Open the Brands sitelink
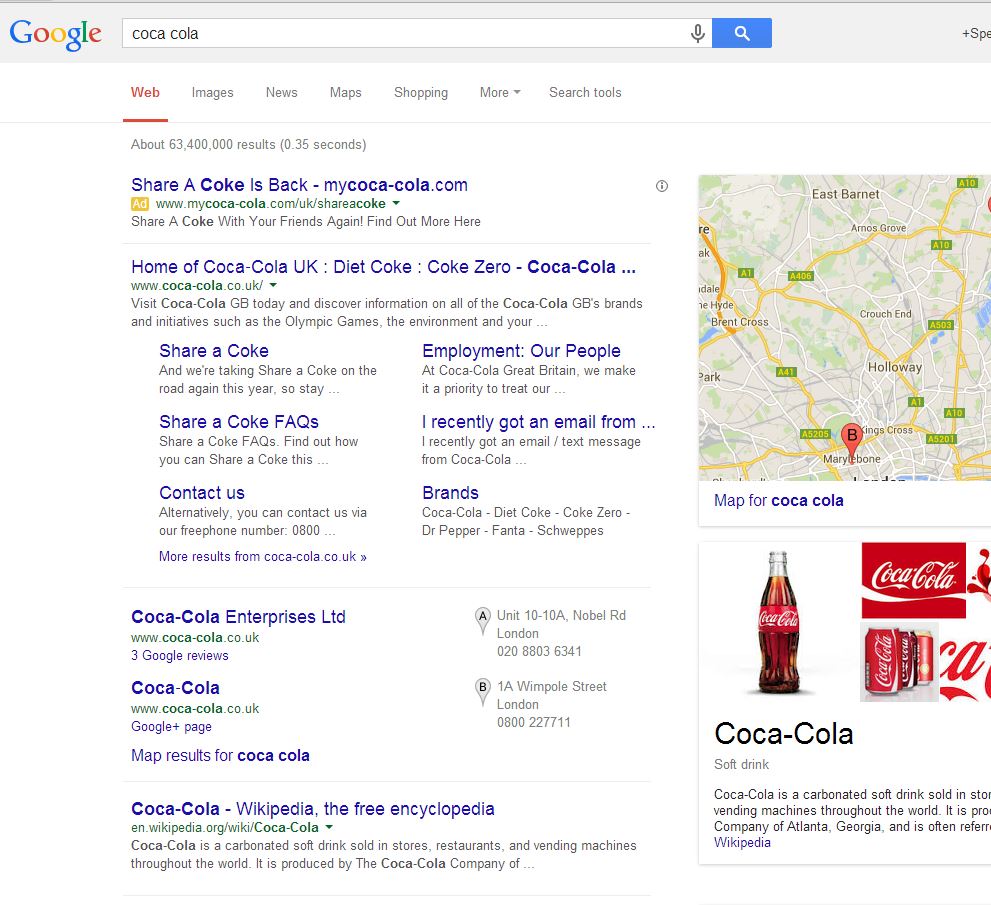 [x=450, y=492]
